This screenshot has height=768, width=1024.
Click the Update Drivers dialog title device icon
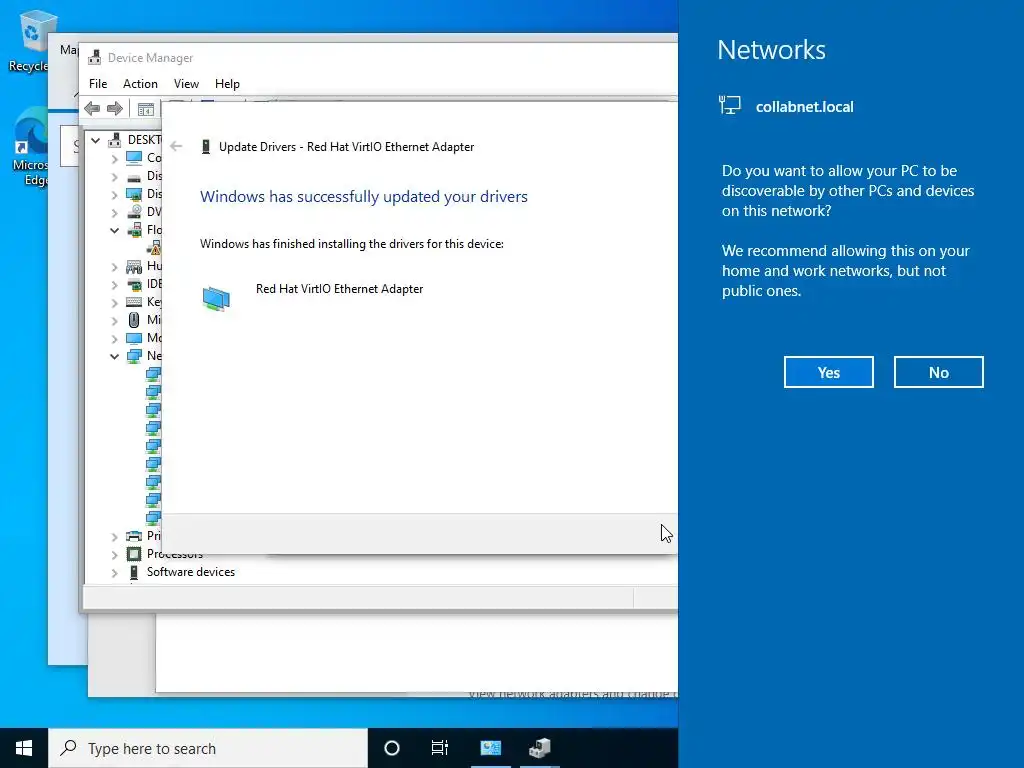coord(206,147)
